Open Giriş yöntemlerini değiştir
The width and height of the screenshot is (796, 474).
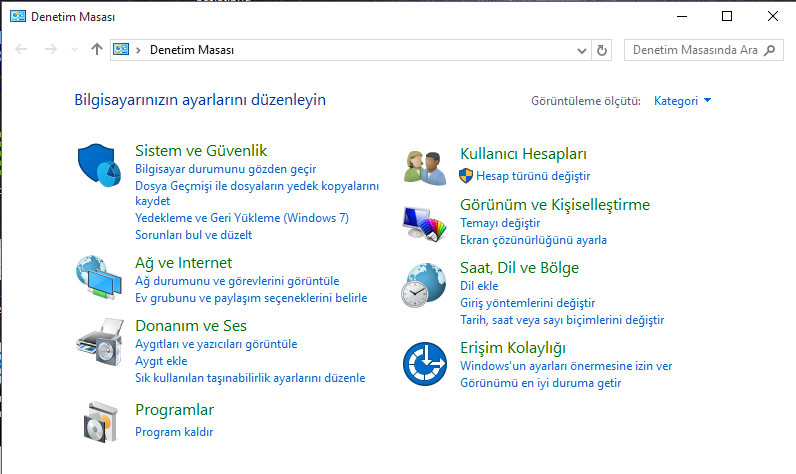point(527,303)
